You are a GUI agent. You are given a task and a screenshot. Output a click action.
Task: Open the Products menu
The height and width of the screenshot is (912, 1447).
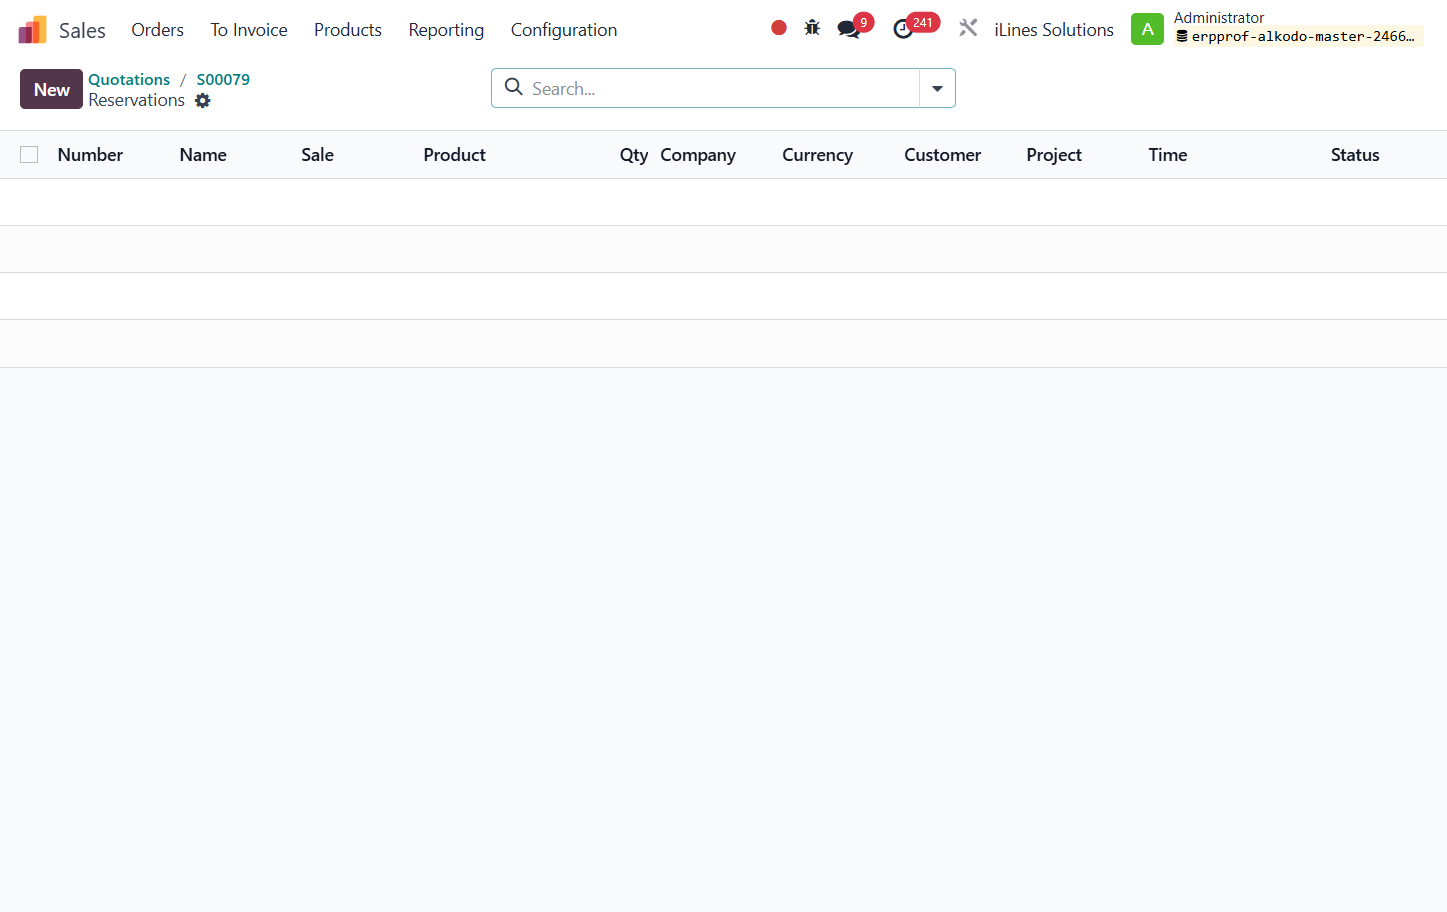click(x=348, y=30)
